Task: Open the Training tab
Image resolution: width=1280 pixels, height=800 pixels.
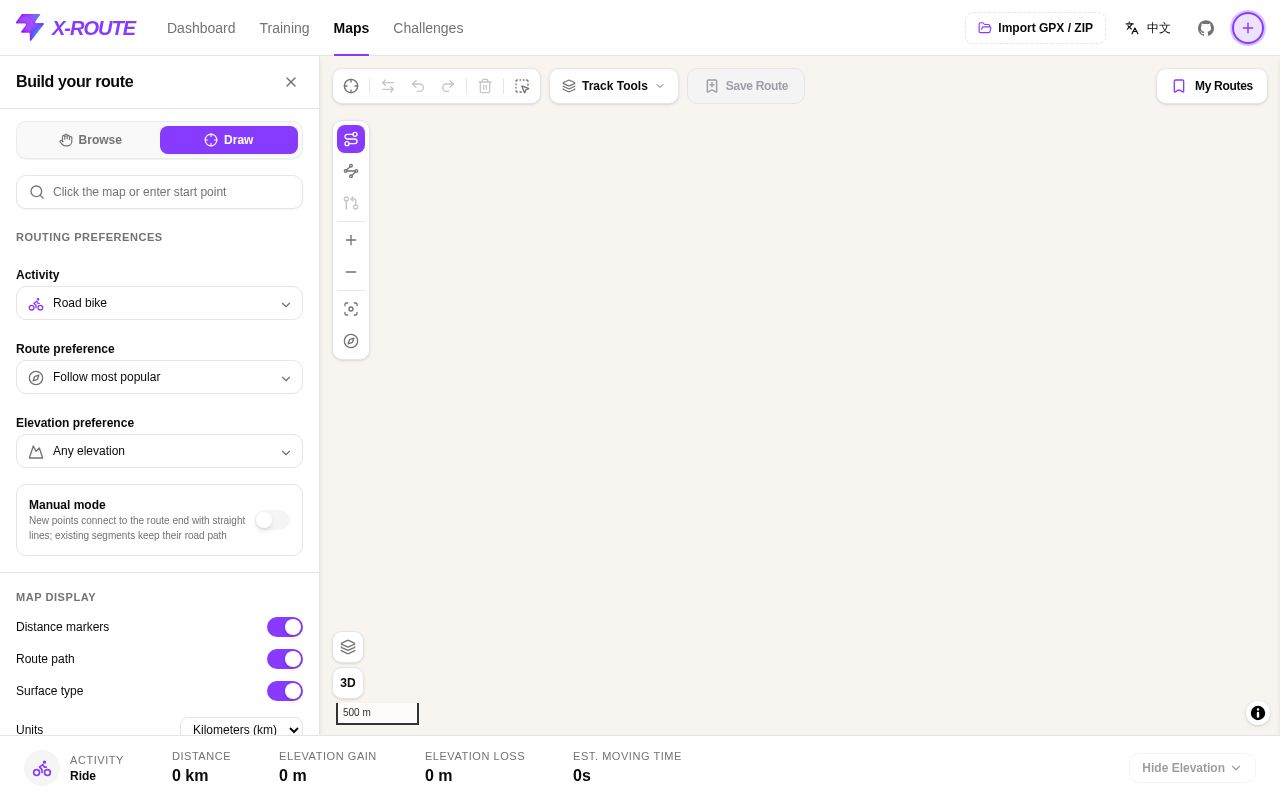Action: click(285, 28)
